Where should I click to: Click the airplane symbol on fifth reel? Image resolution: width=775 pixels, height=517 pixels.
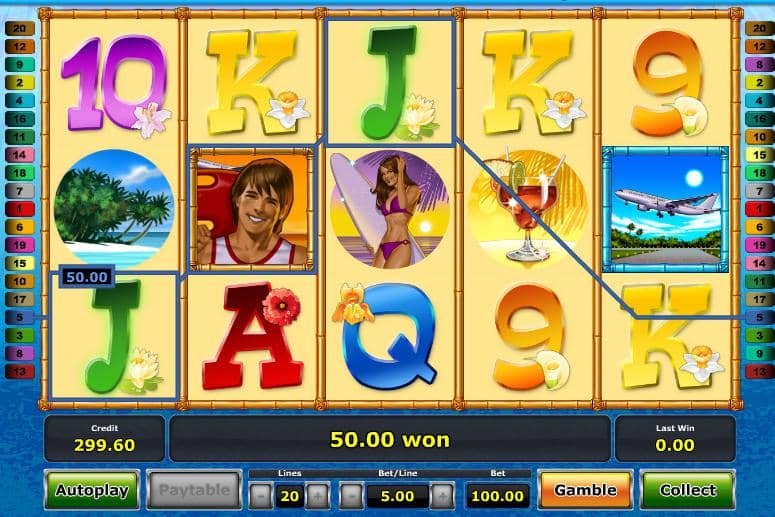pos(665,209)
